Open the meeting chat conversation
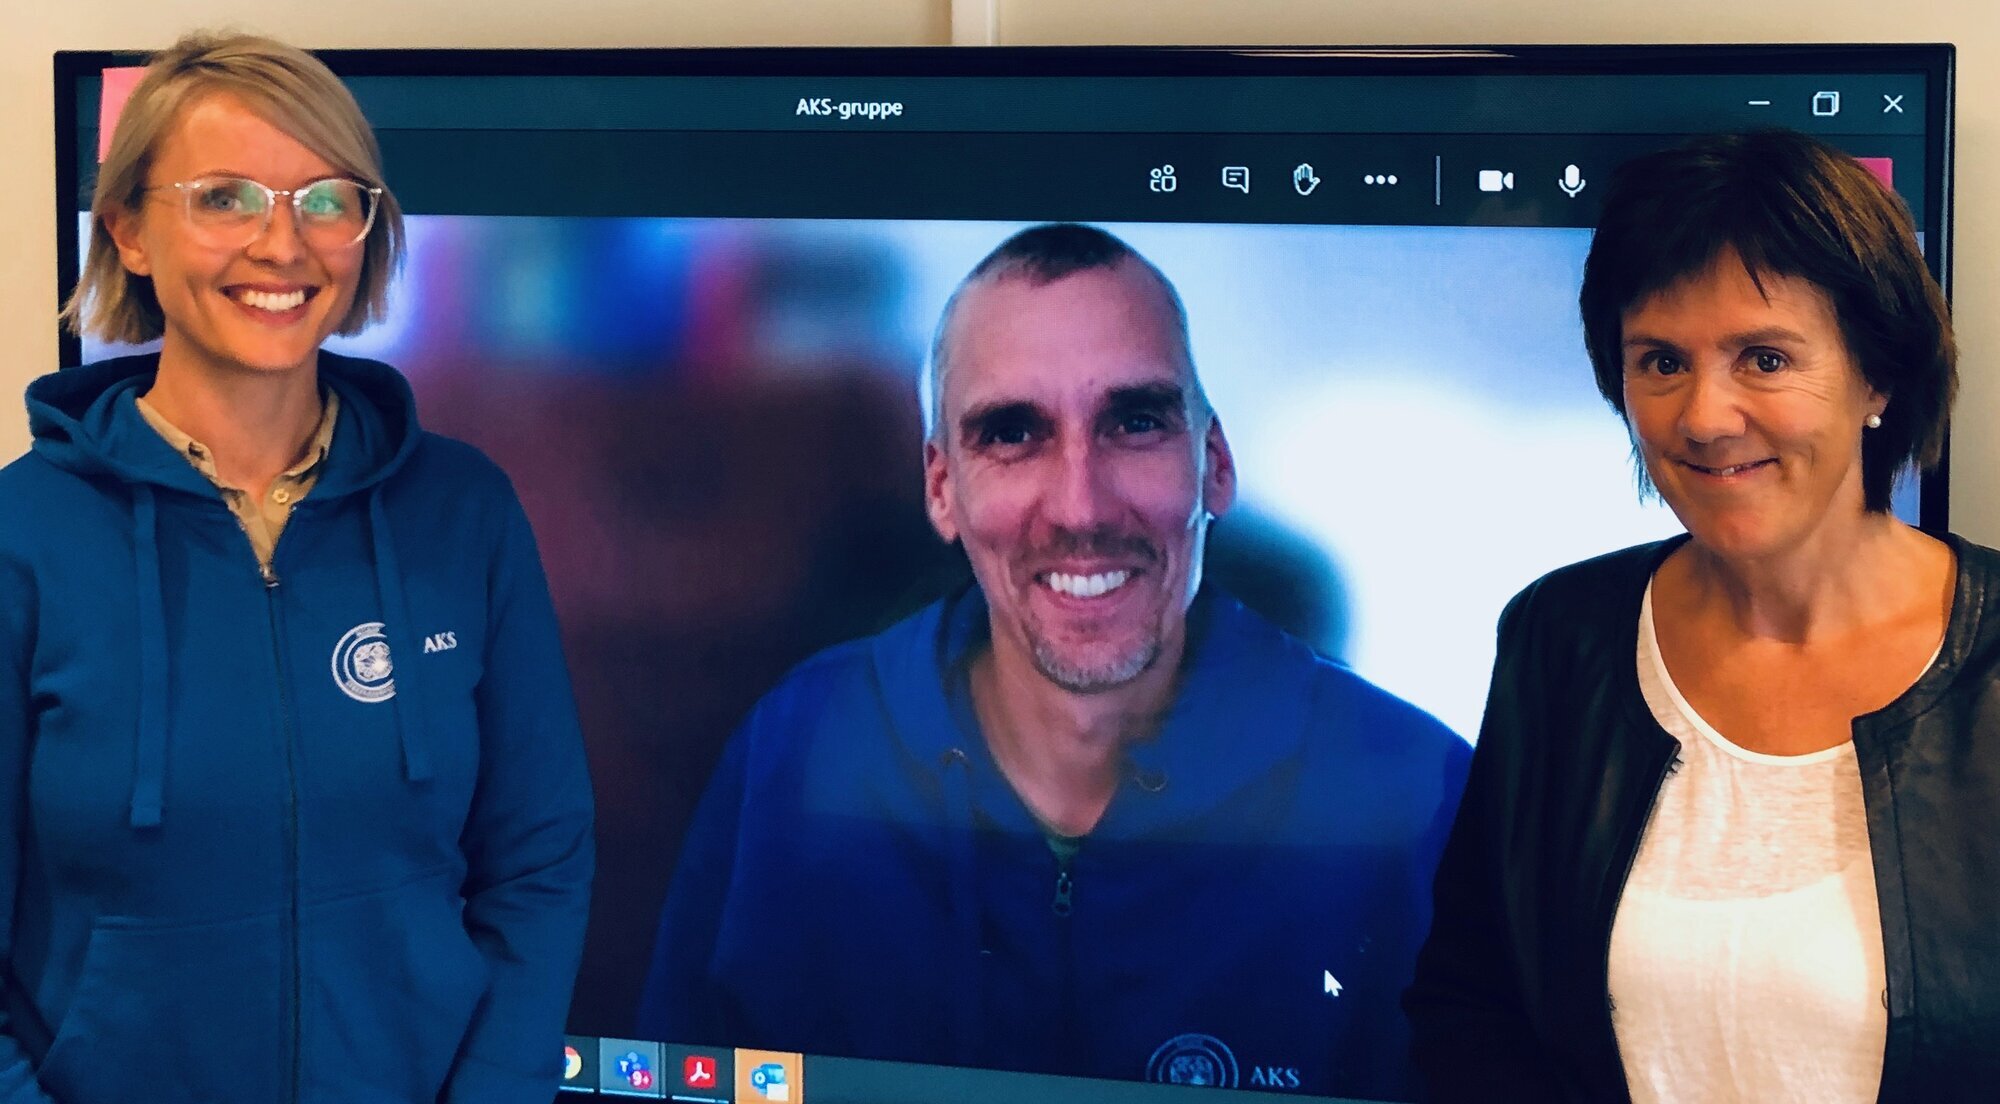The width and height of the screenshot is (2000, 1104). 1235,180
